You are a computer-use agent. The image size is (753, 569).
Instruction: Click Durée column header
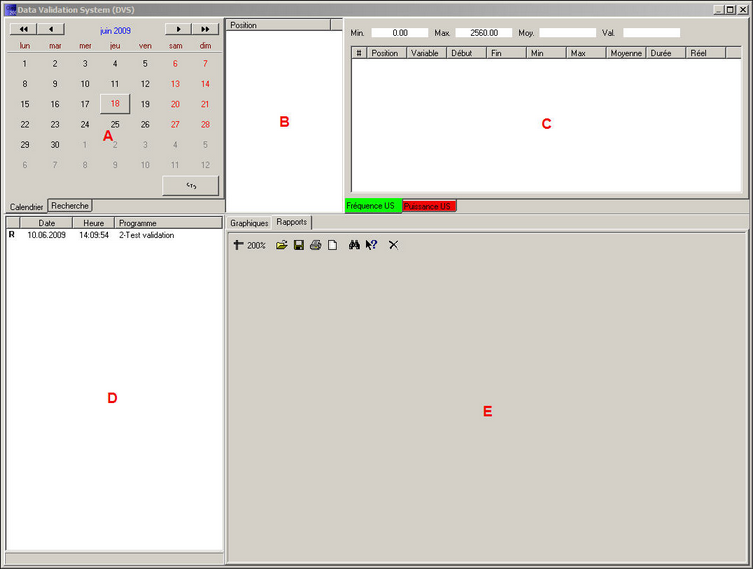pyautogui.click(x=666, y=53)
